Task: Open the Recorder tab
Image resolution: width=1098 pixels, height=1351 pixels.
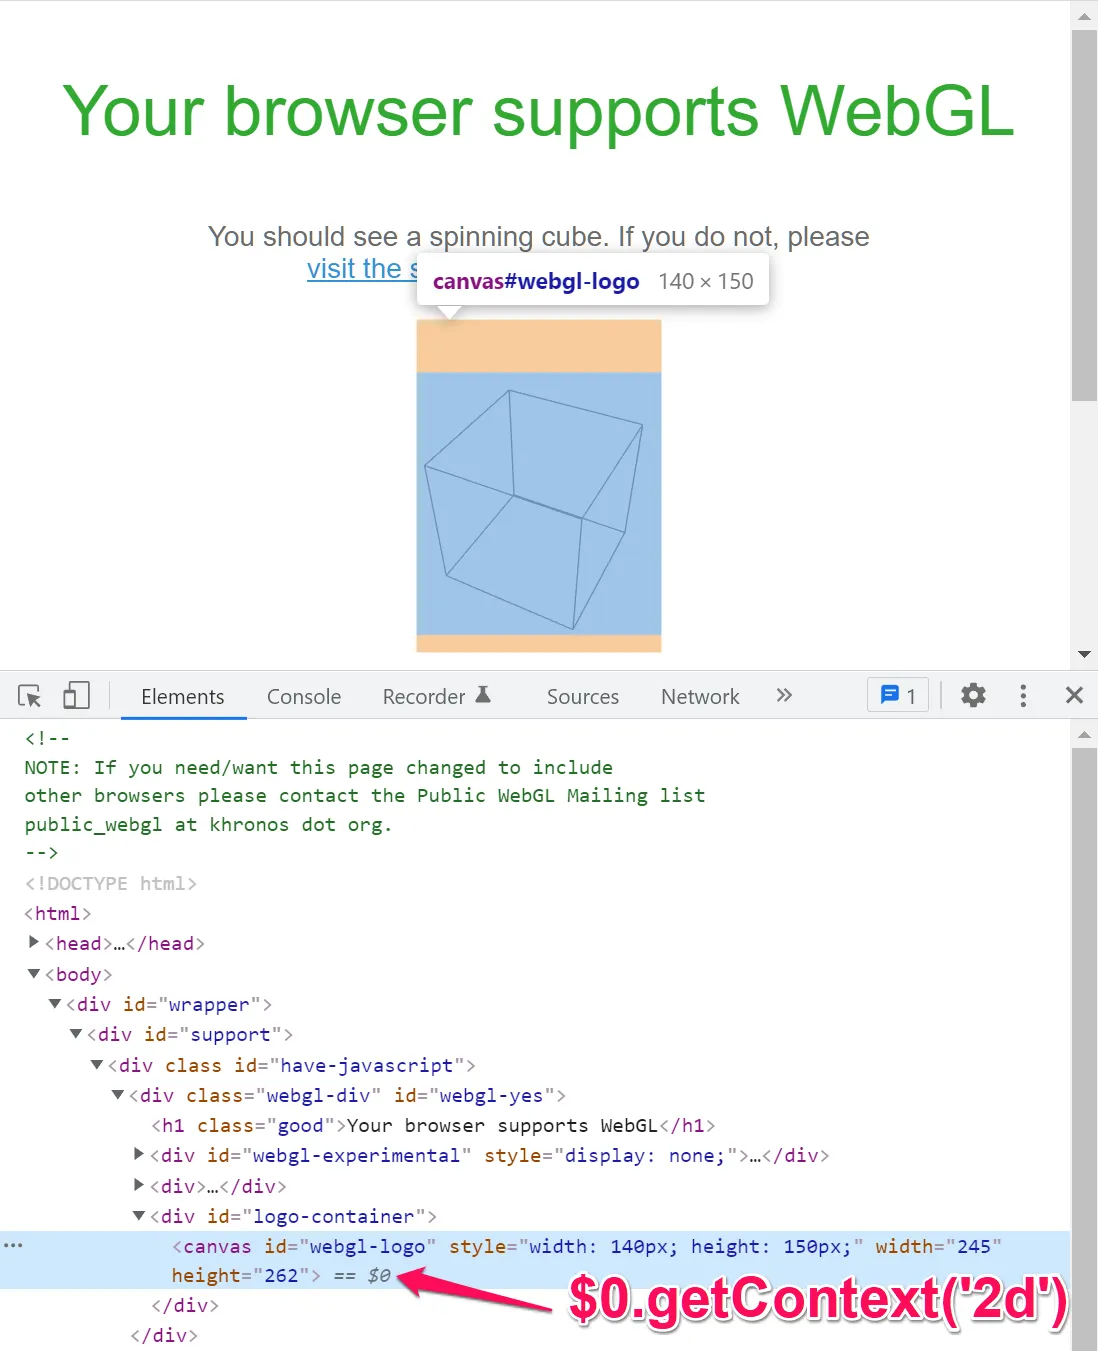Action: pos(436,697)
